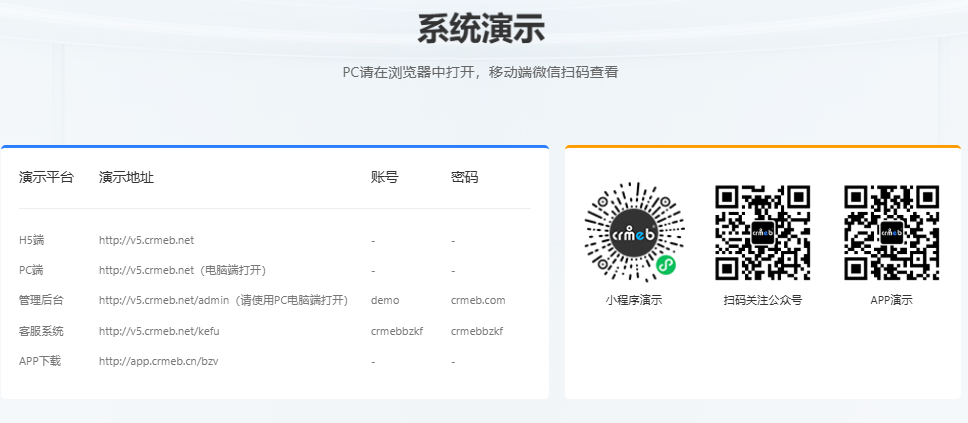968x423 pixels.
Task: Click the admin password 'crmeb.com'
Action: [478, 300]
